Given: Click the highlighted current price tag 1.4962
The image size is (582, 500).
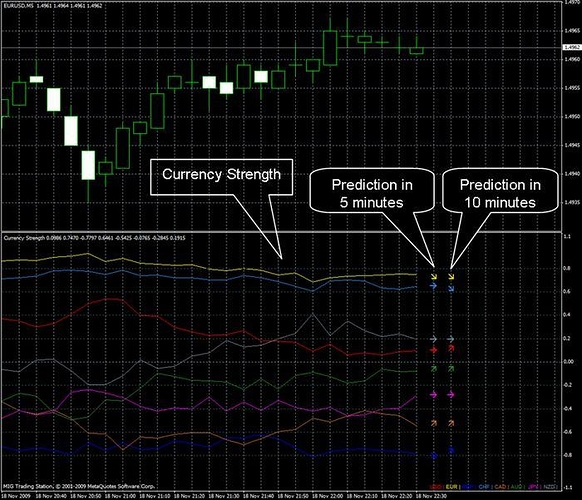Looking at the screenshot, I should click(x=572, y=47).
